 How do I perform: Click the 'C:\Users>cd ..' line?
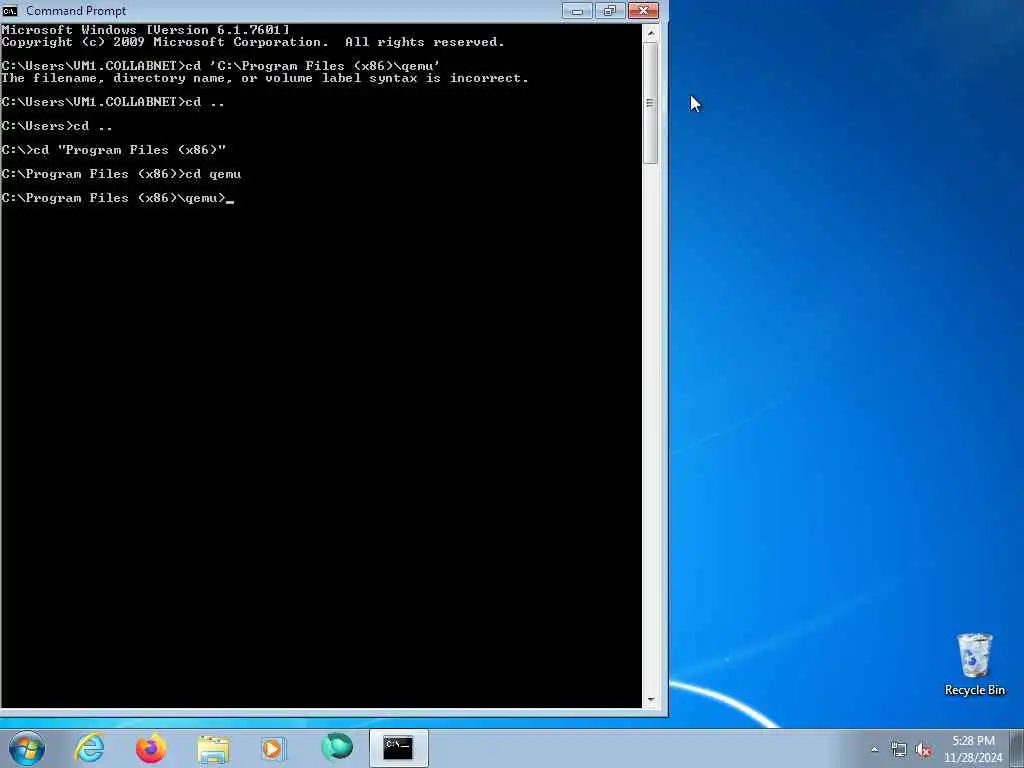pyautogui.click(x=57, y=125)
